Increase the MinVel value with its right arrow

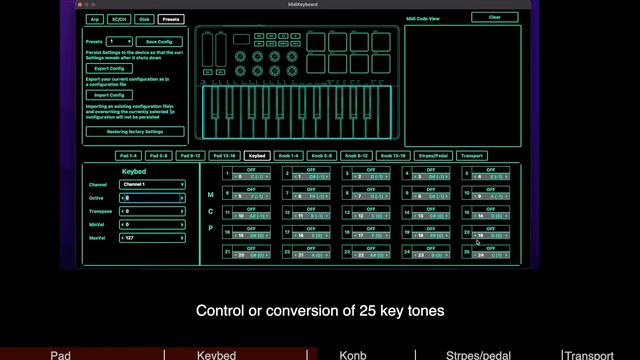[x=182, y=225]
